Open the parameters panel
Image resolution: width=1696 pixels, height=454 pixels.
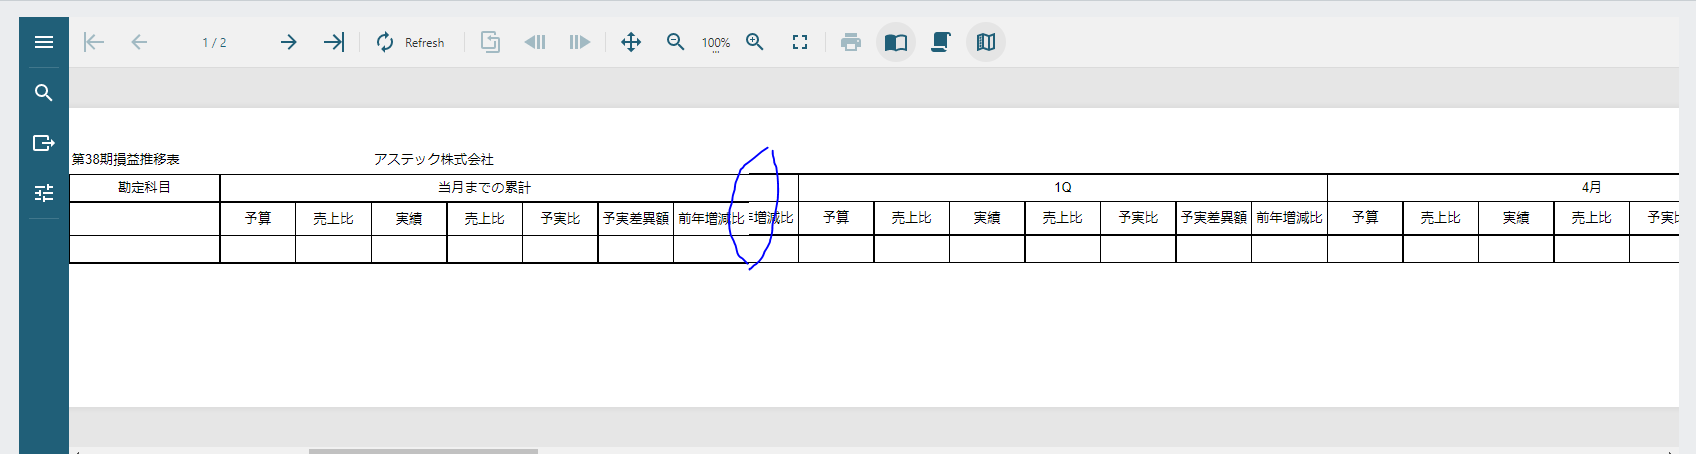pos(43,193)
